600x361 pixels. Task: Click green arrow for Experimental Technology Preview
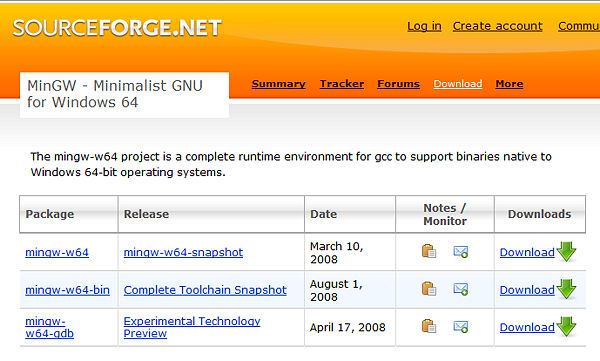pyautogui.click(x=566, y=327)
